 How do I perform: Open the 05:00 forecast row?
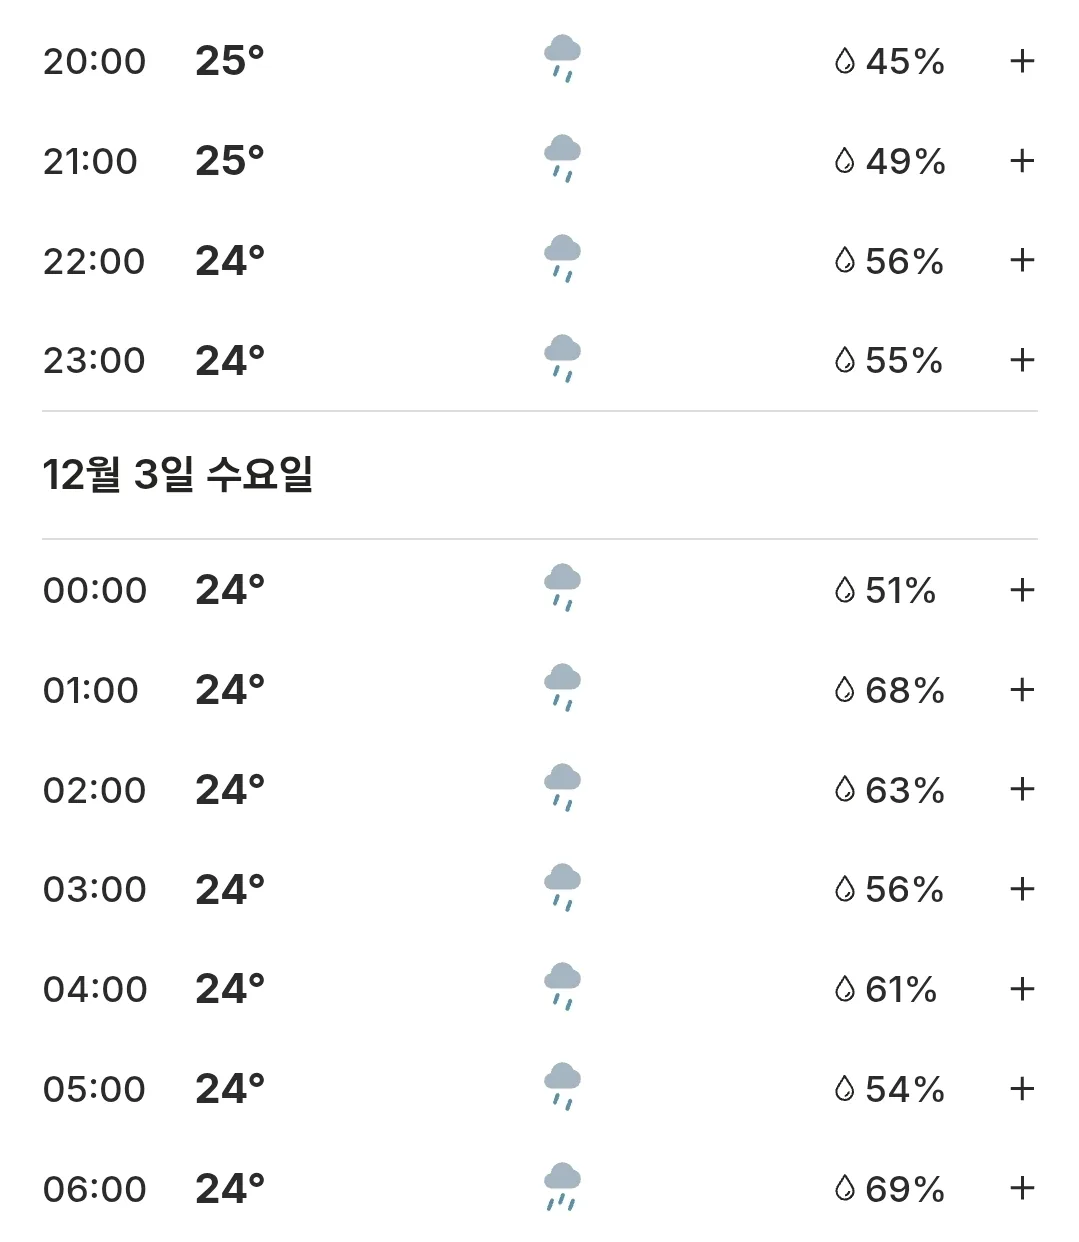[540, 1088]
